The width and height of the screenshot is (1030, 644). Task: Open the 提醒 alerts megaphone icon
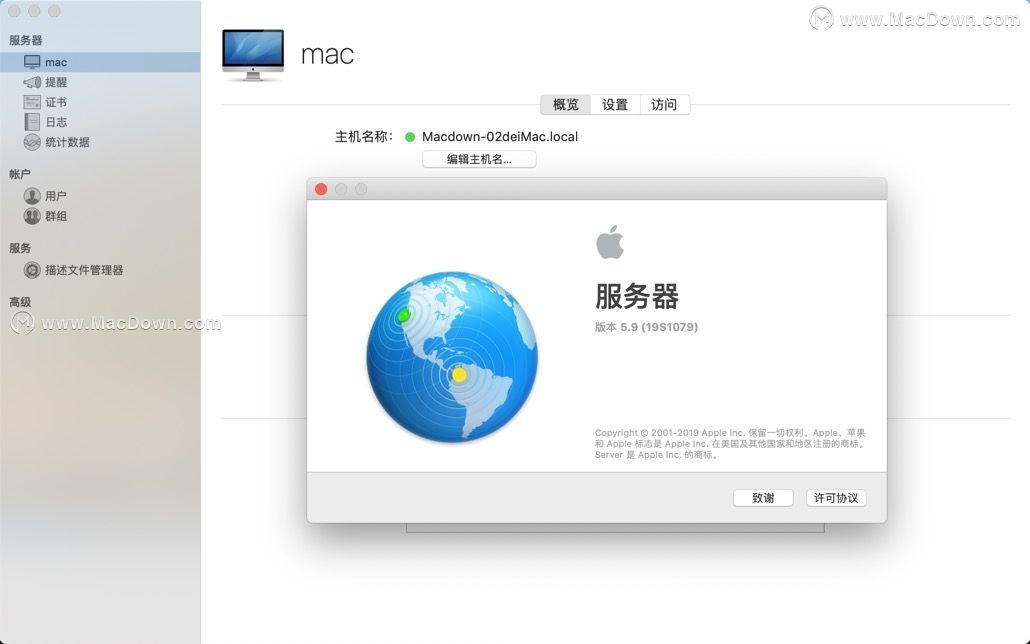32,82
